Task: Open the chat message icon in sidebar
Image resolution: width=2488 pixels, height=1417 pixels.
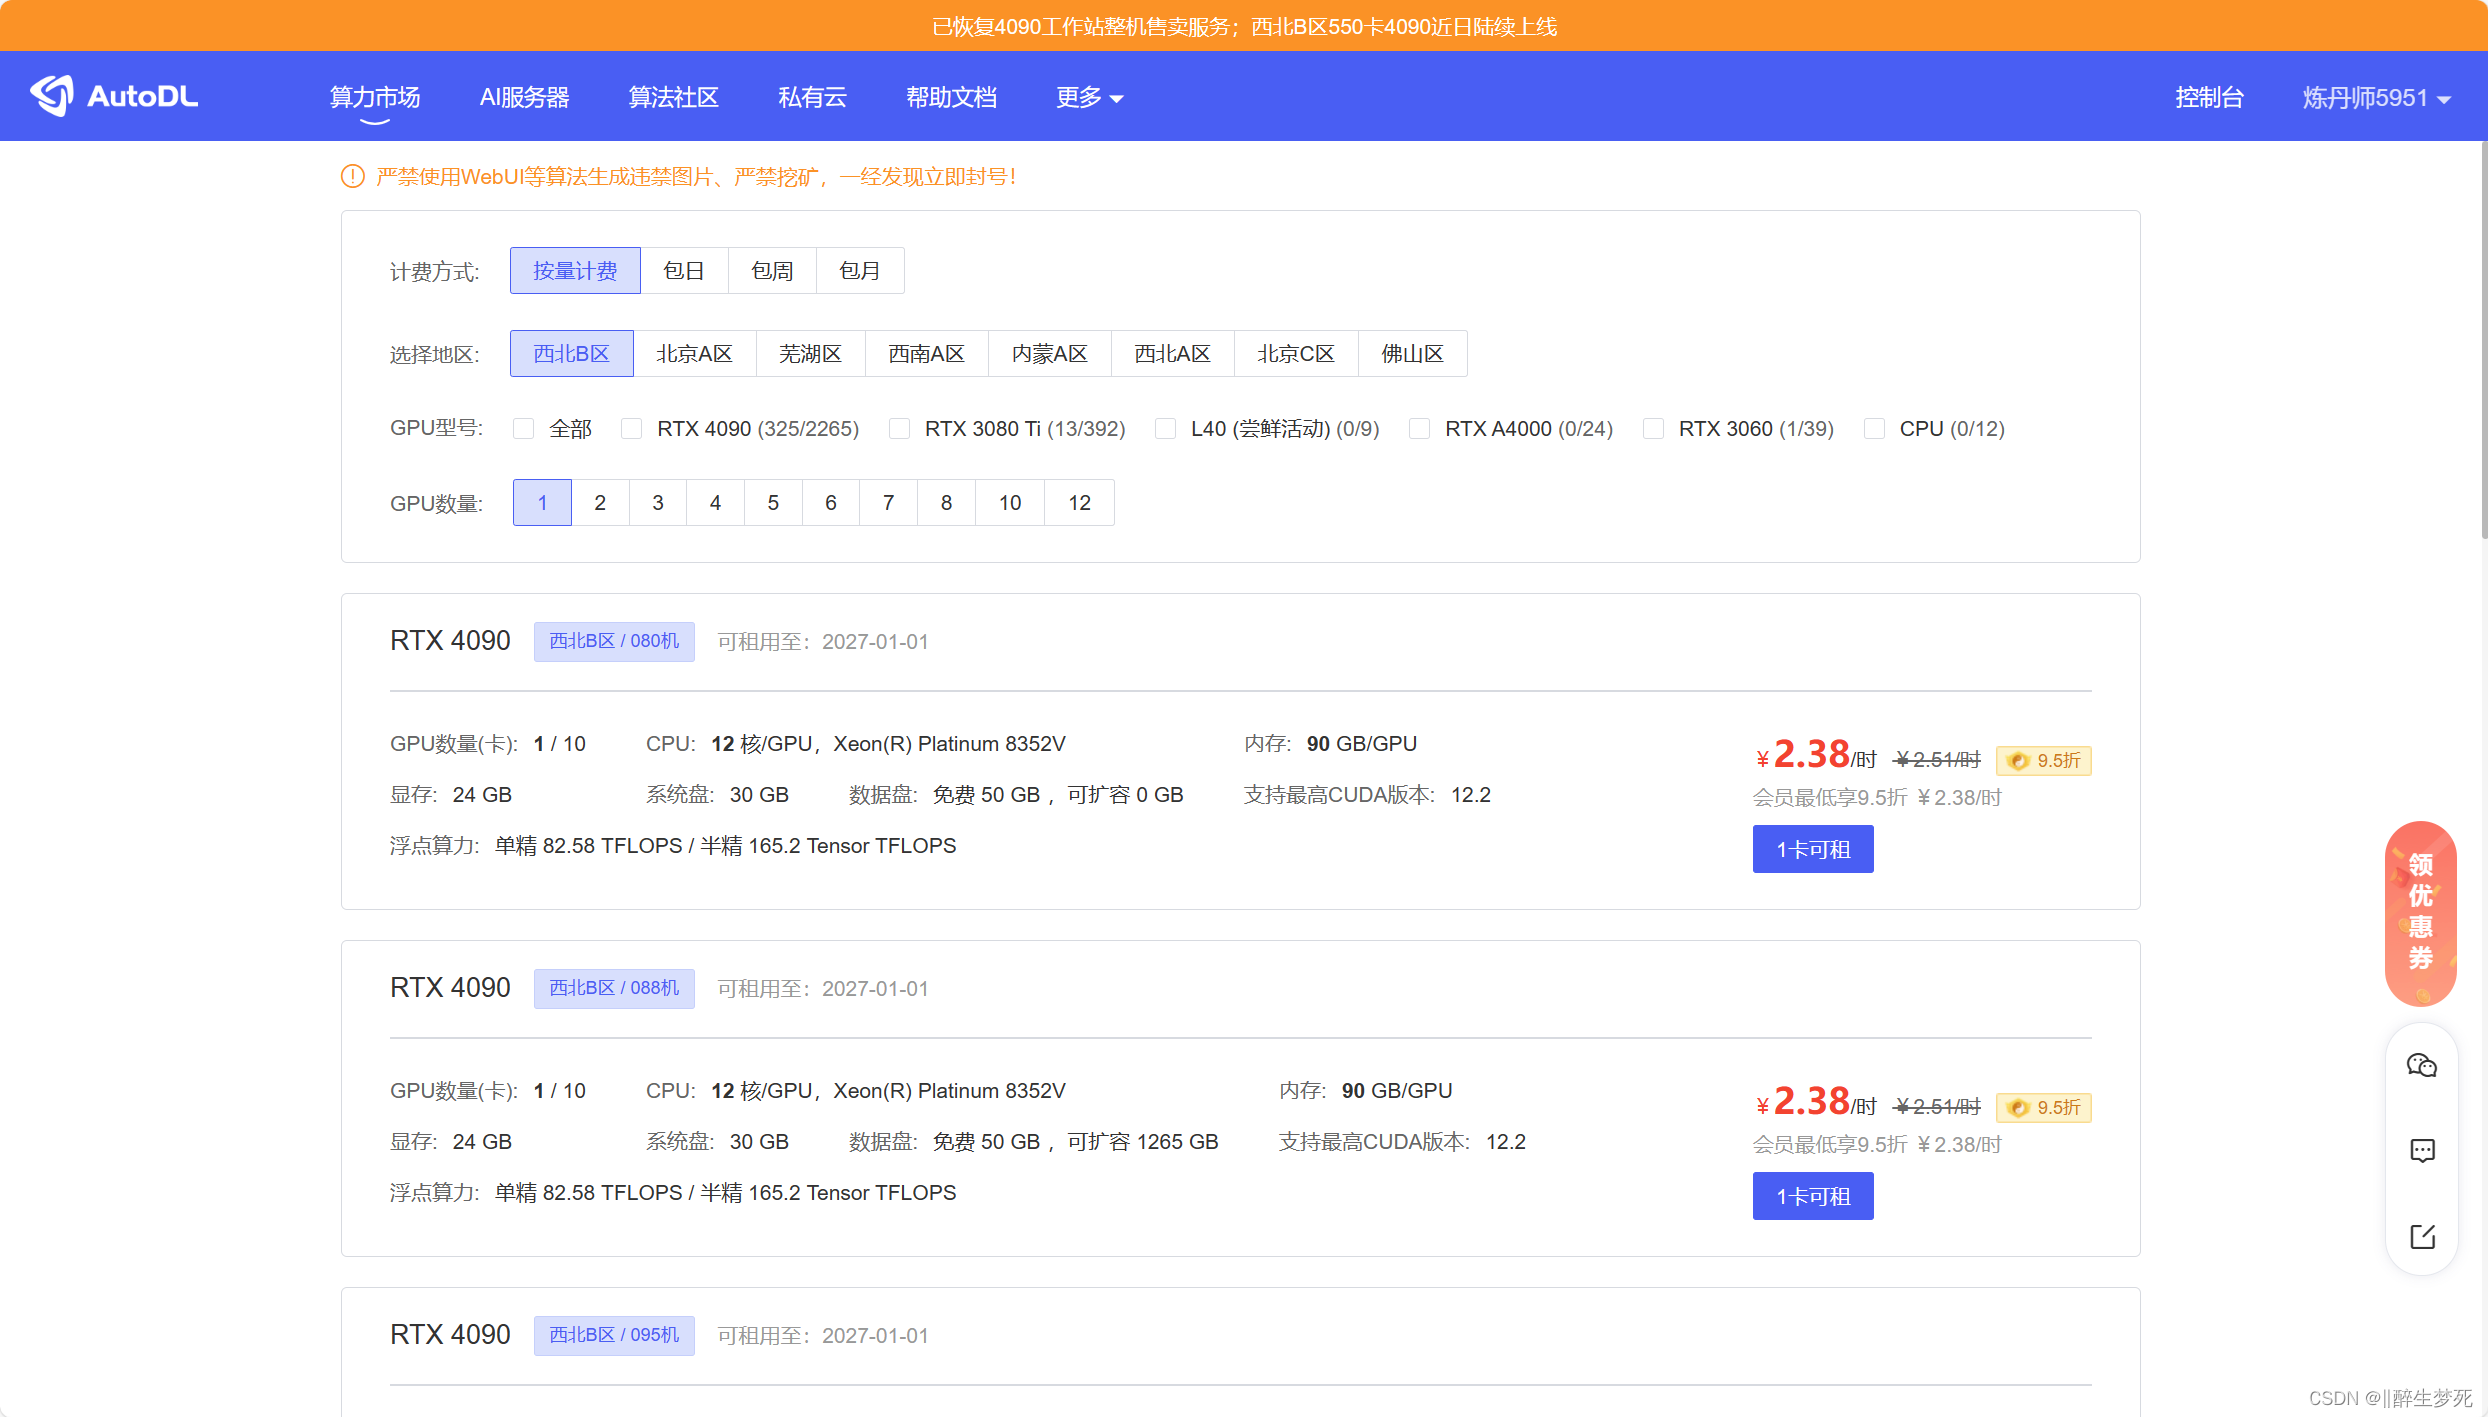Action: tap(2422, 1151)
